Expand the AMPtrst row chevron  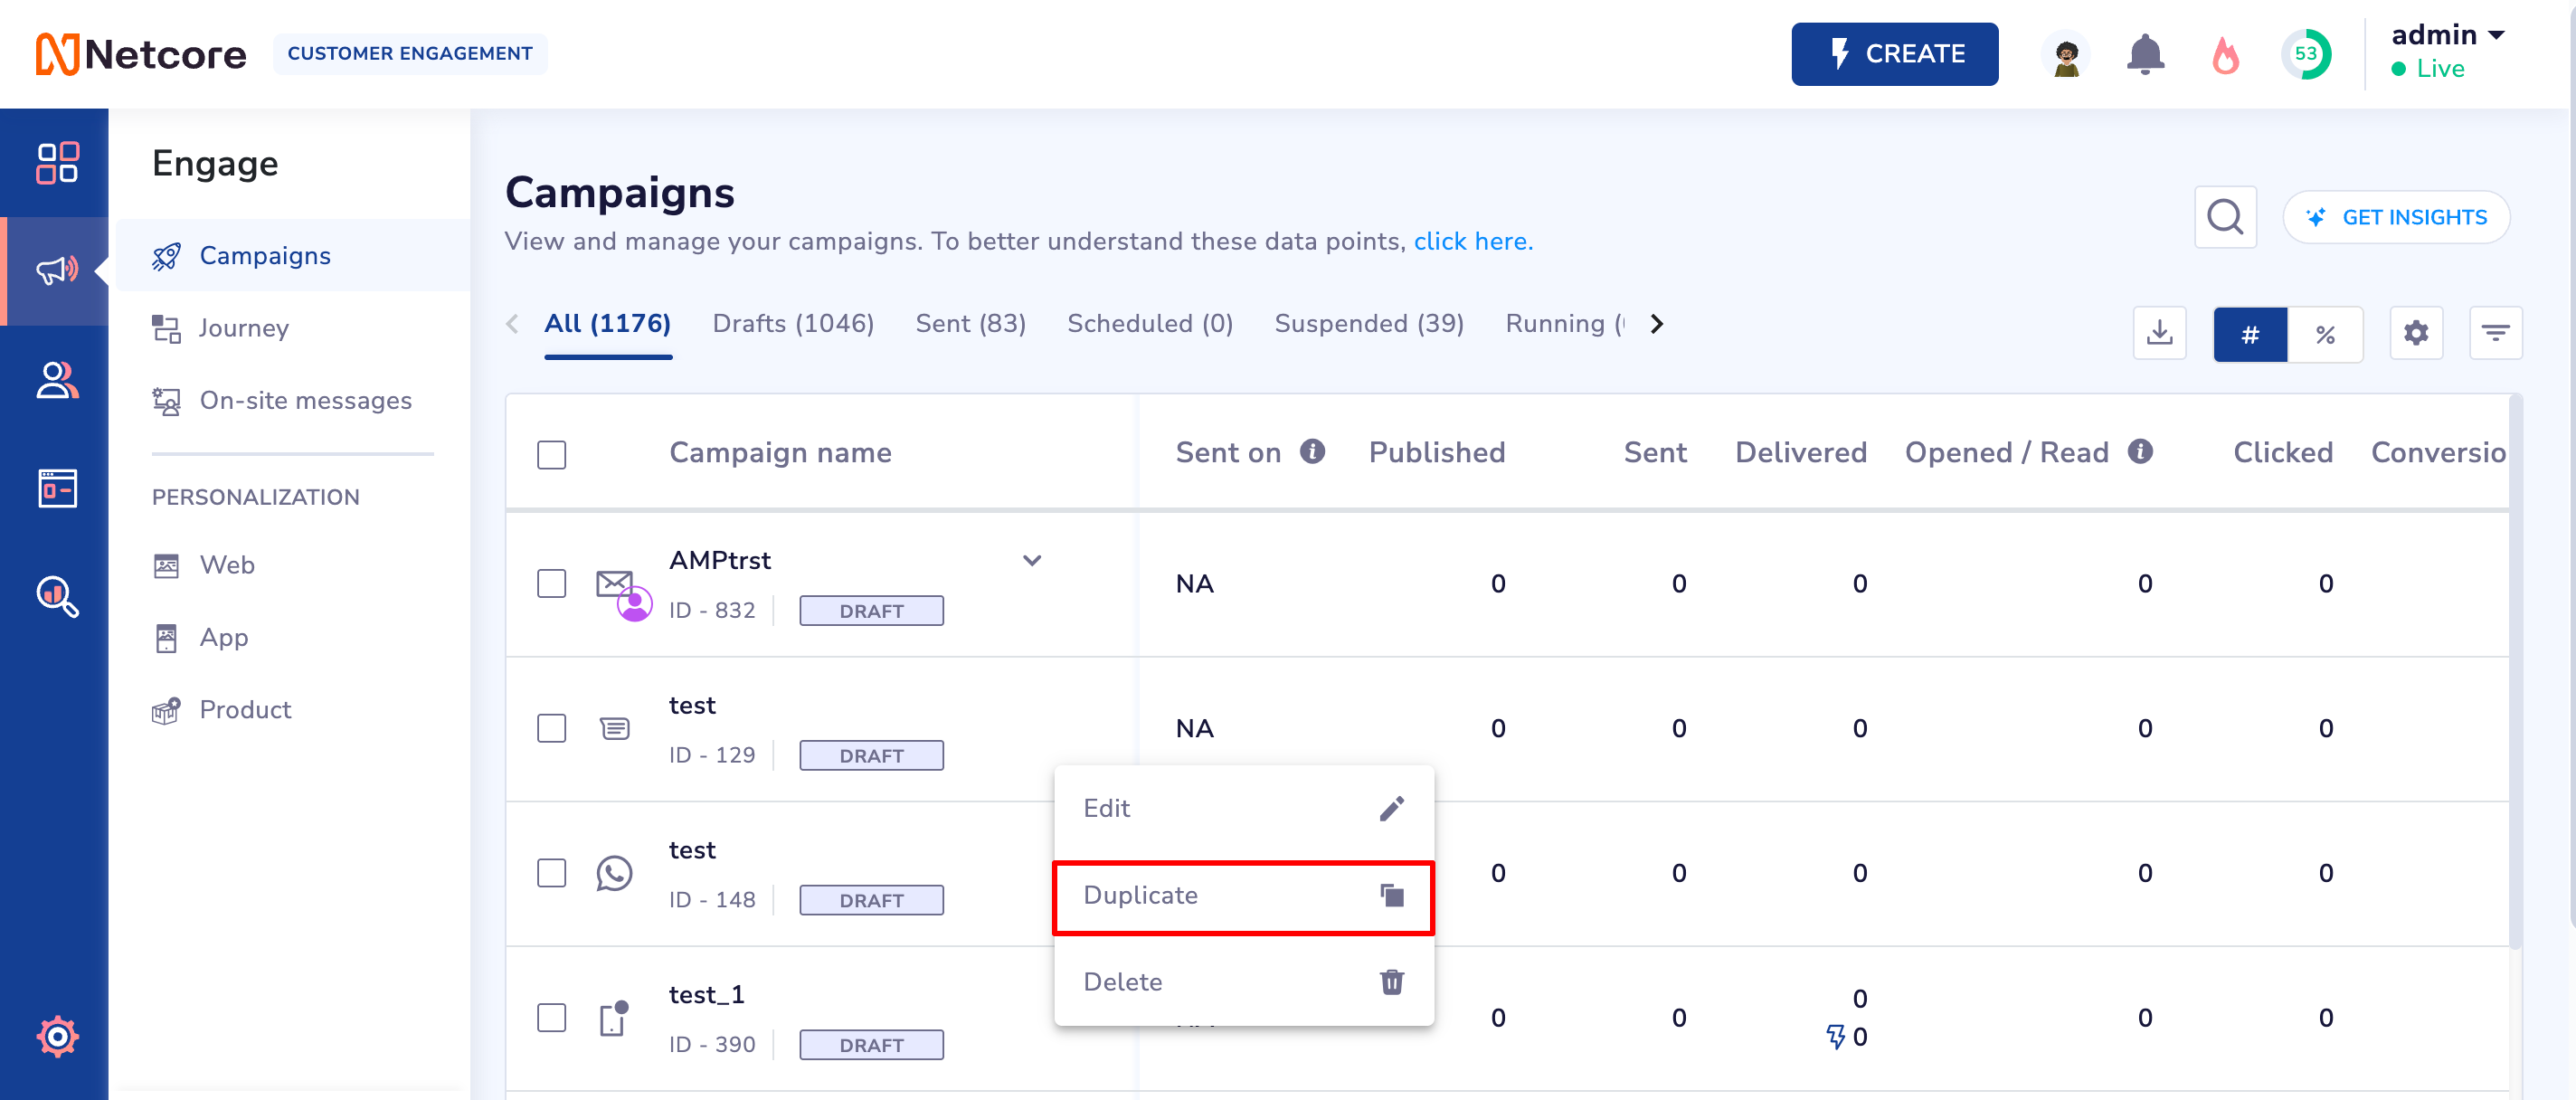click(x=1032, y=560)
